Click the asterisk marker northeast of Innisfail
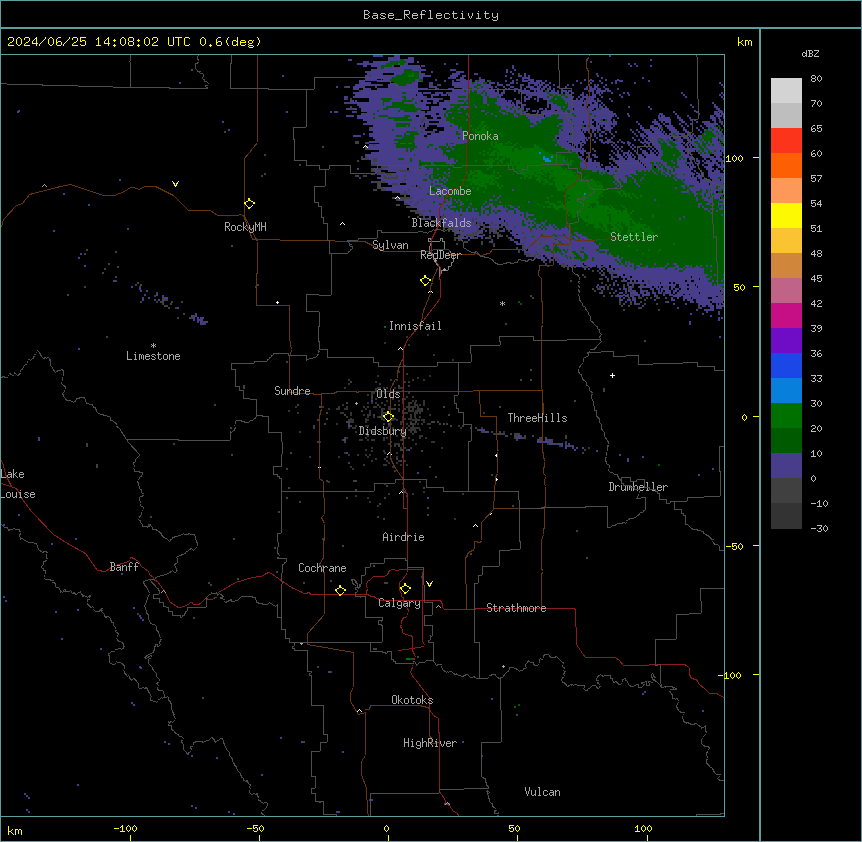The height and width of the screenshot is (842, 862). [x=502, y=303]
